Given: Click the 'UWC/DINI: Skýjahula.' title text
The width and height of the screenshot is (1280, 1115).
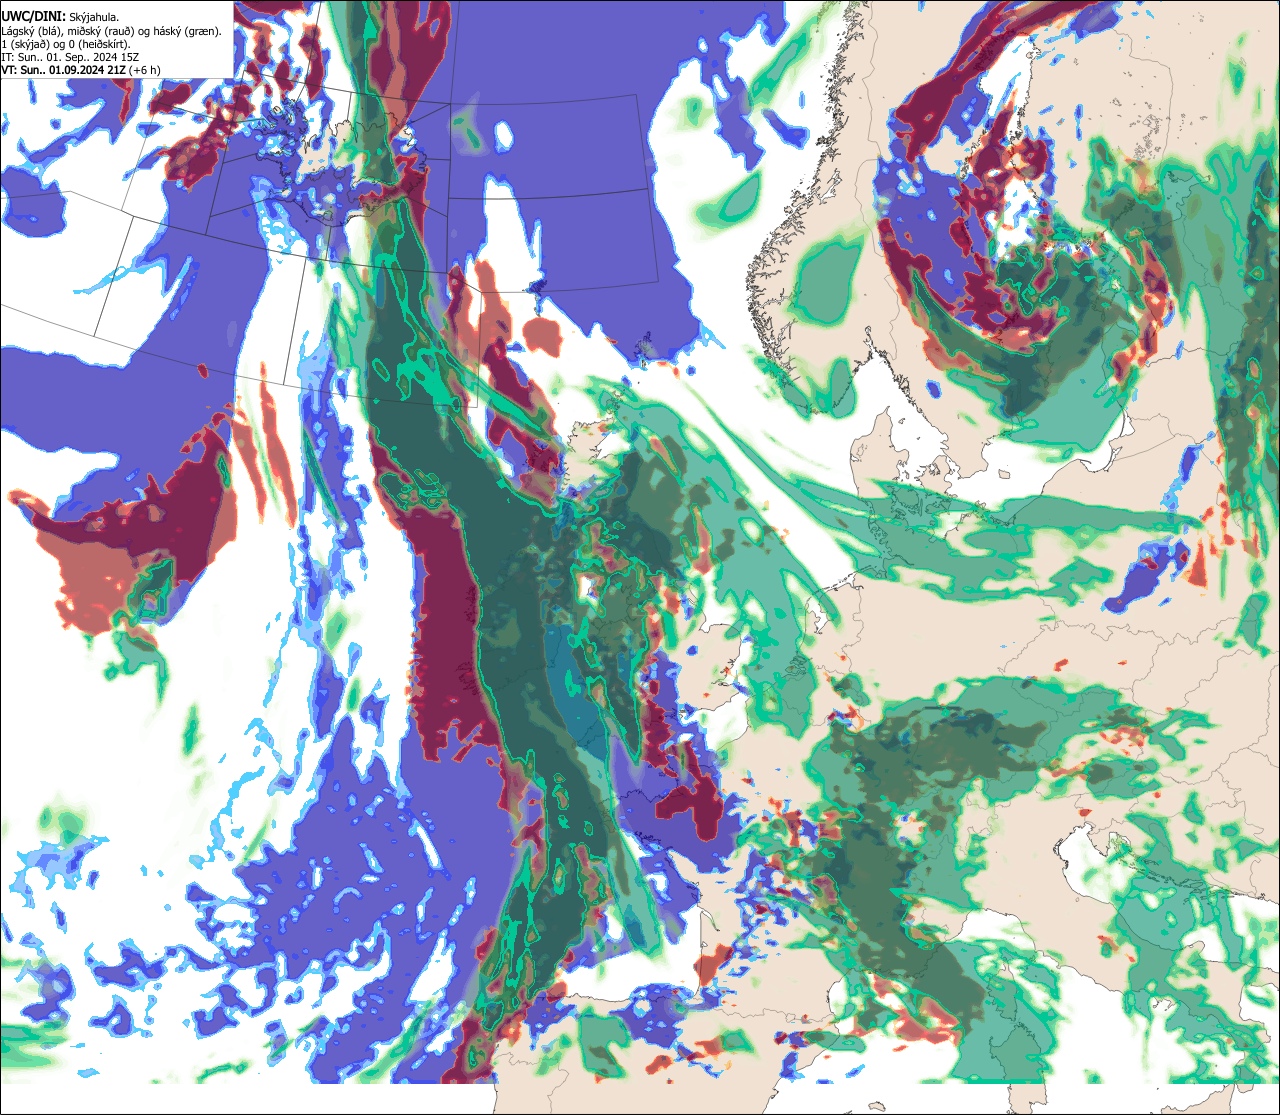Looking at the screenshot, I should pyautogui.click(x=62, y=17).
